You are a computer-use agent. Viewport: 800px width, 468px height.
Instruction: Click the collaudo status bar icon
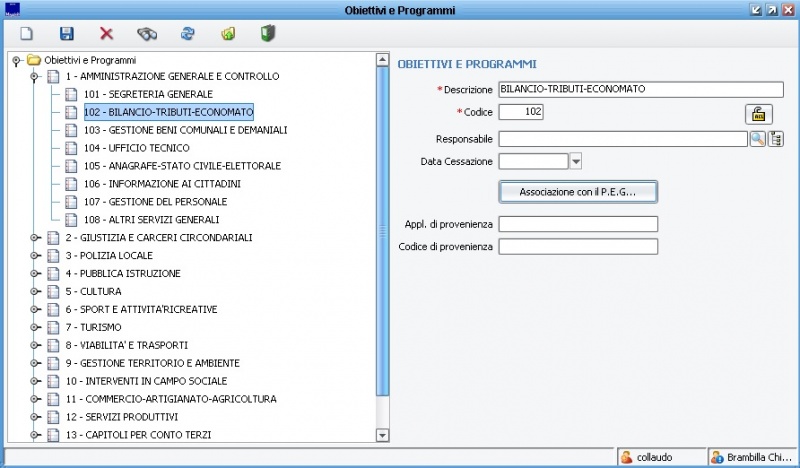(627, 457)
